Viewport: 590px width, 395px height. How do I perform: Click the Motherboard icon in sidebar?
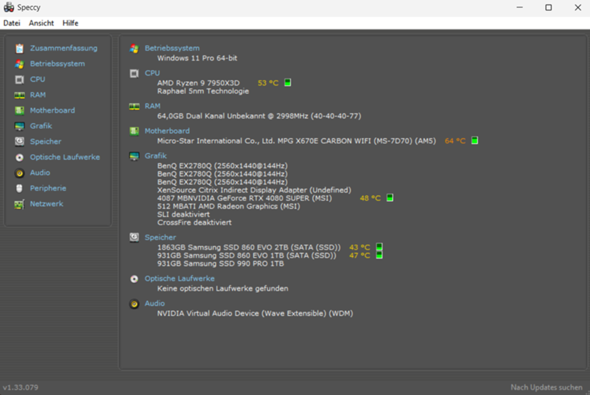(20, 111)
